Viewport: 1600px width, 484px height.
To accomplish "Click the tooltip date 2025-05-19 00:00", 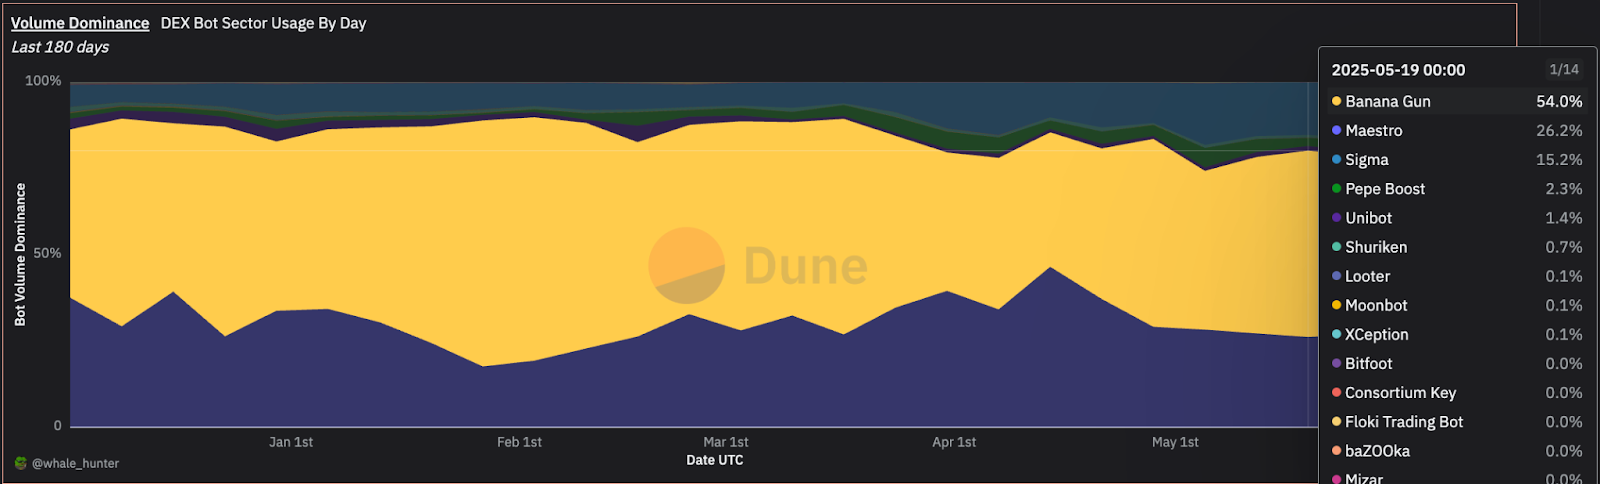I will (x=1398, y=70).
